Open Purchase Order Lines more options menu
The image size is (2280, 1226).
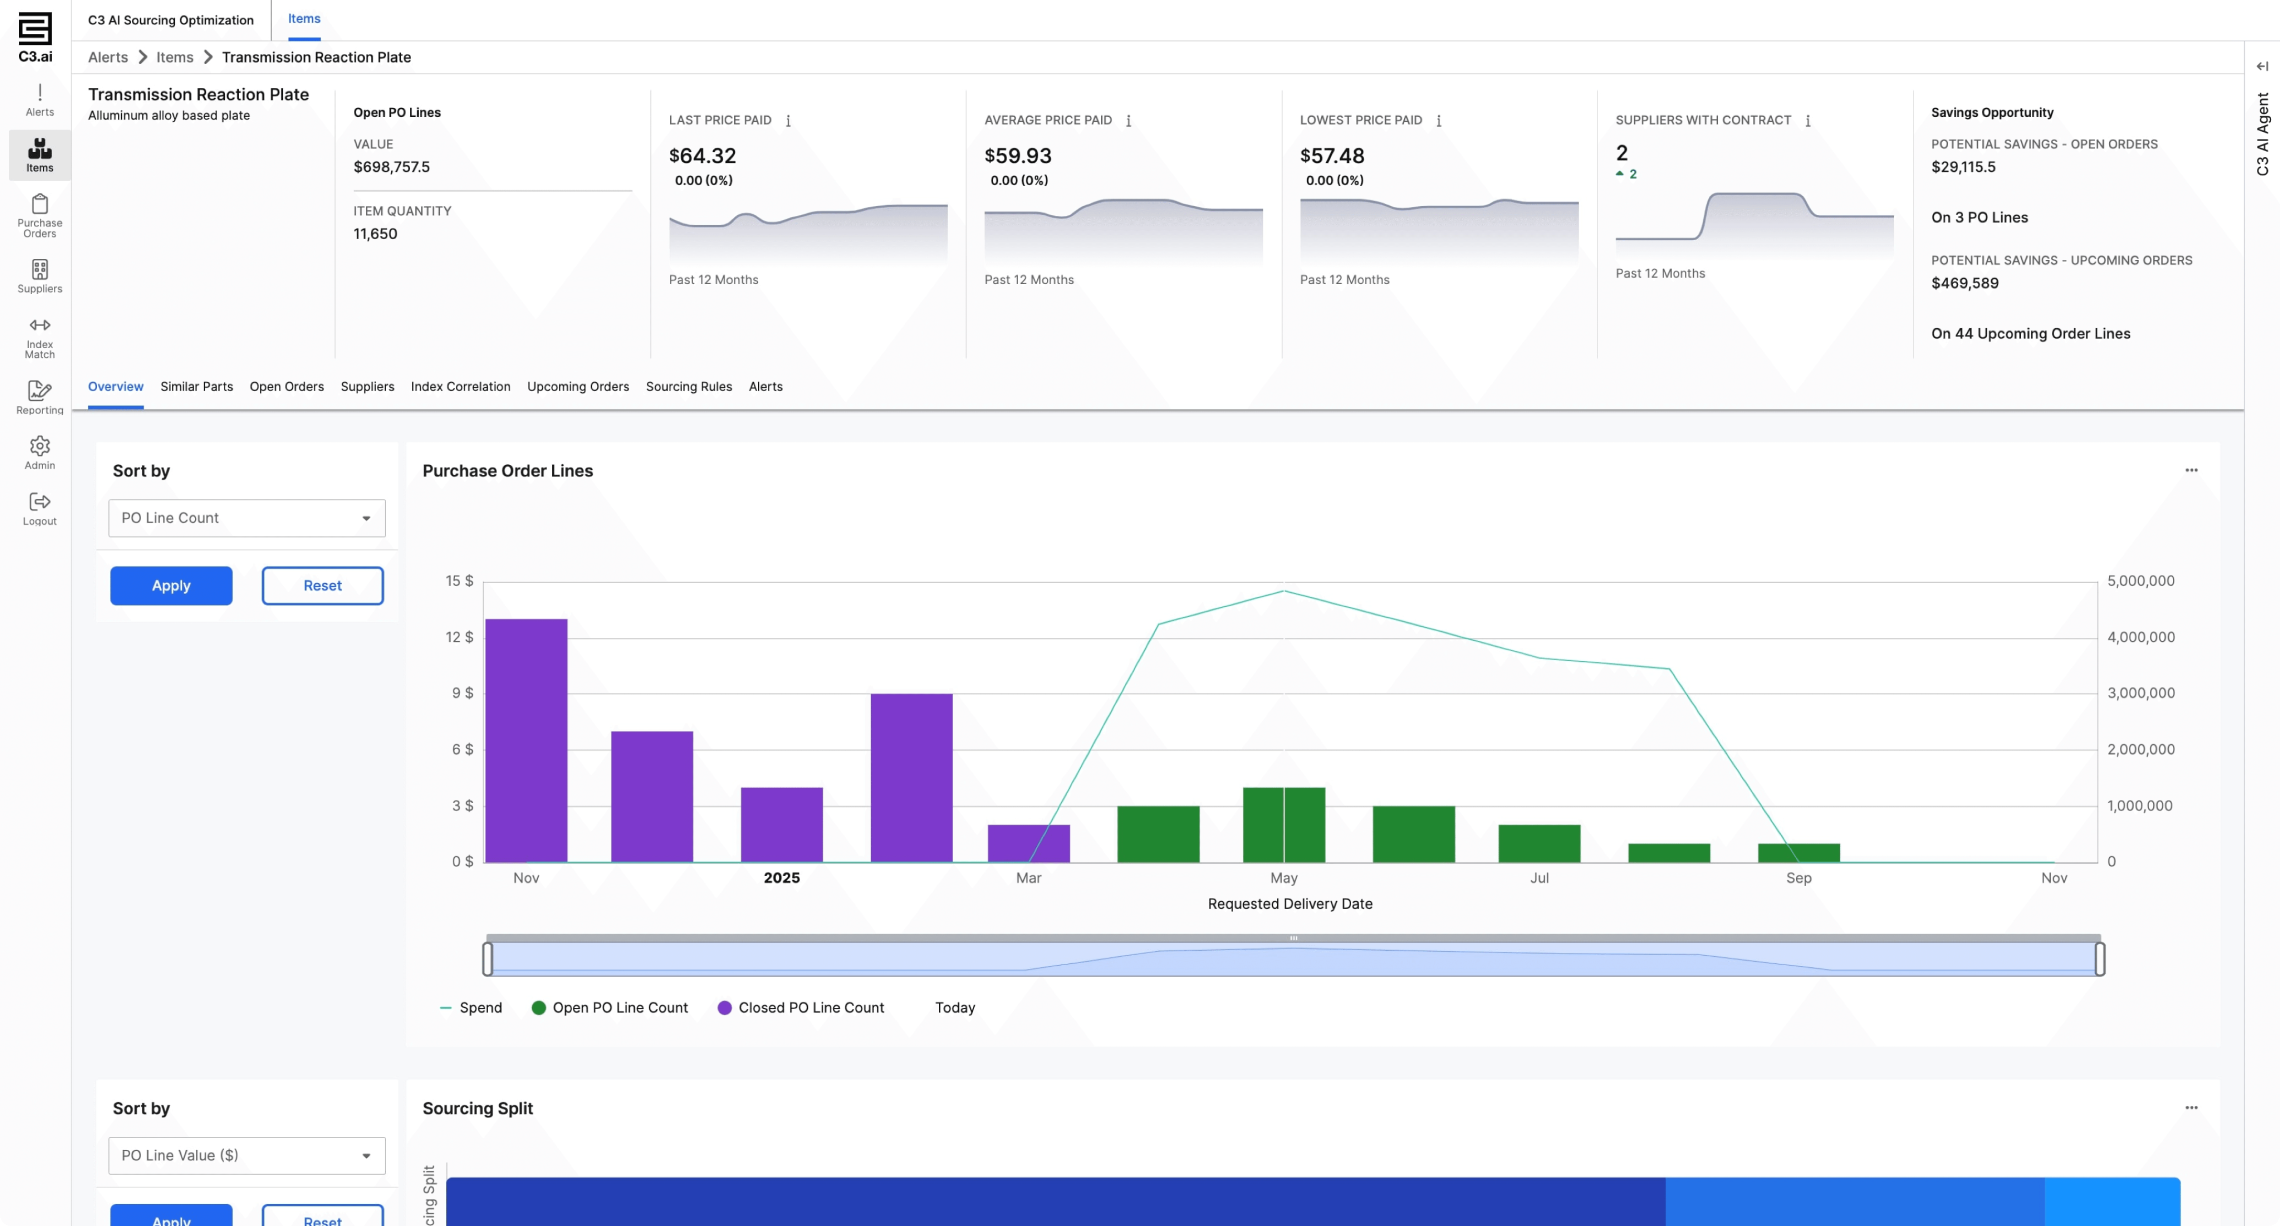2191,470
